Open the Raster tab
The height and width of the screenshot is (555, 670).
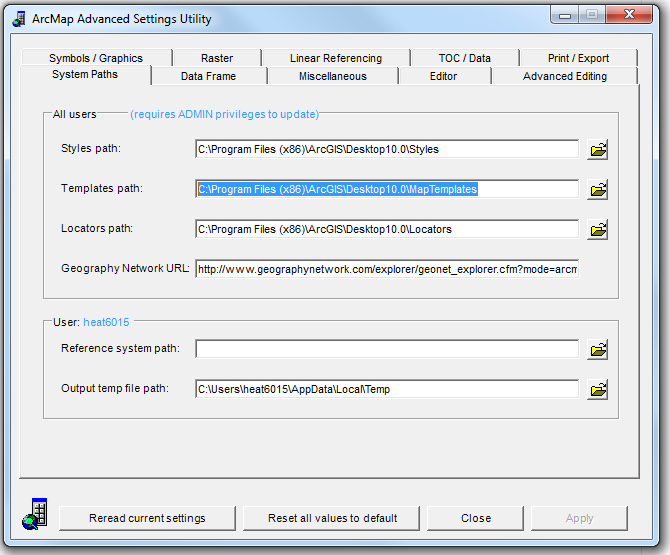tap(217, 58)
